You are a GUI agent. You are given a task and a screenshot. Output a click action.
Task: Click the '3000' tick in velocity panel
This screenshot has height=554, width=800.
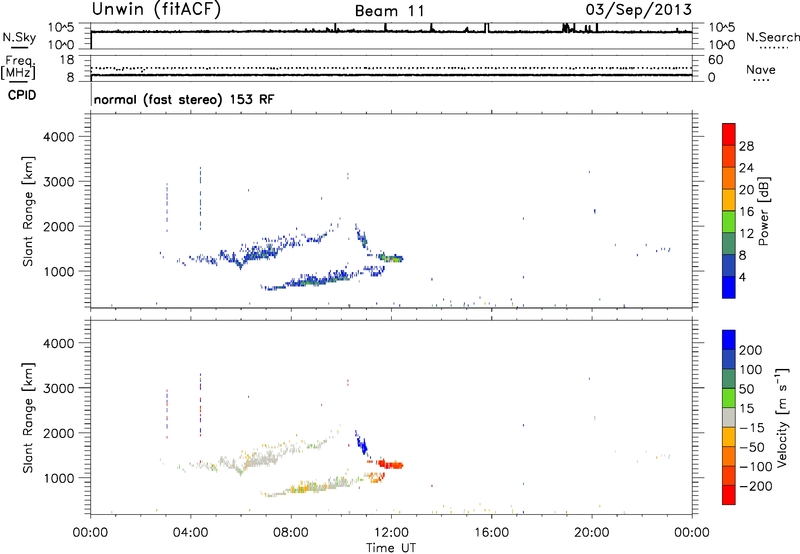tap(58, 388)
